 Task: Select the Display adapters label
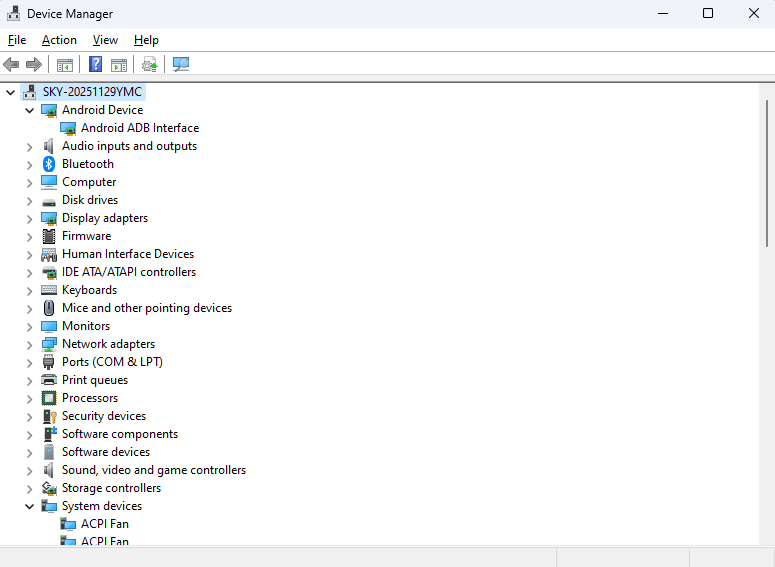[105, 218]
